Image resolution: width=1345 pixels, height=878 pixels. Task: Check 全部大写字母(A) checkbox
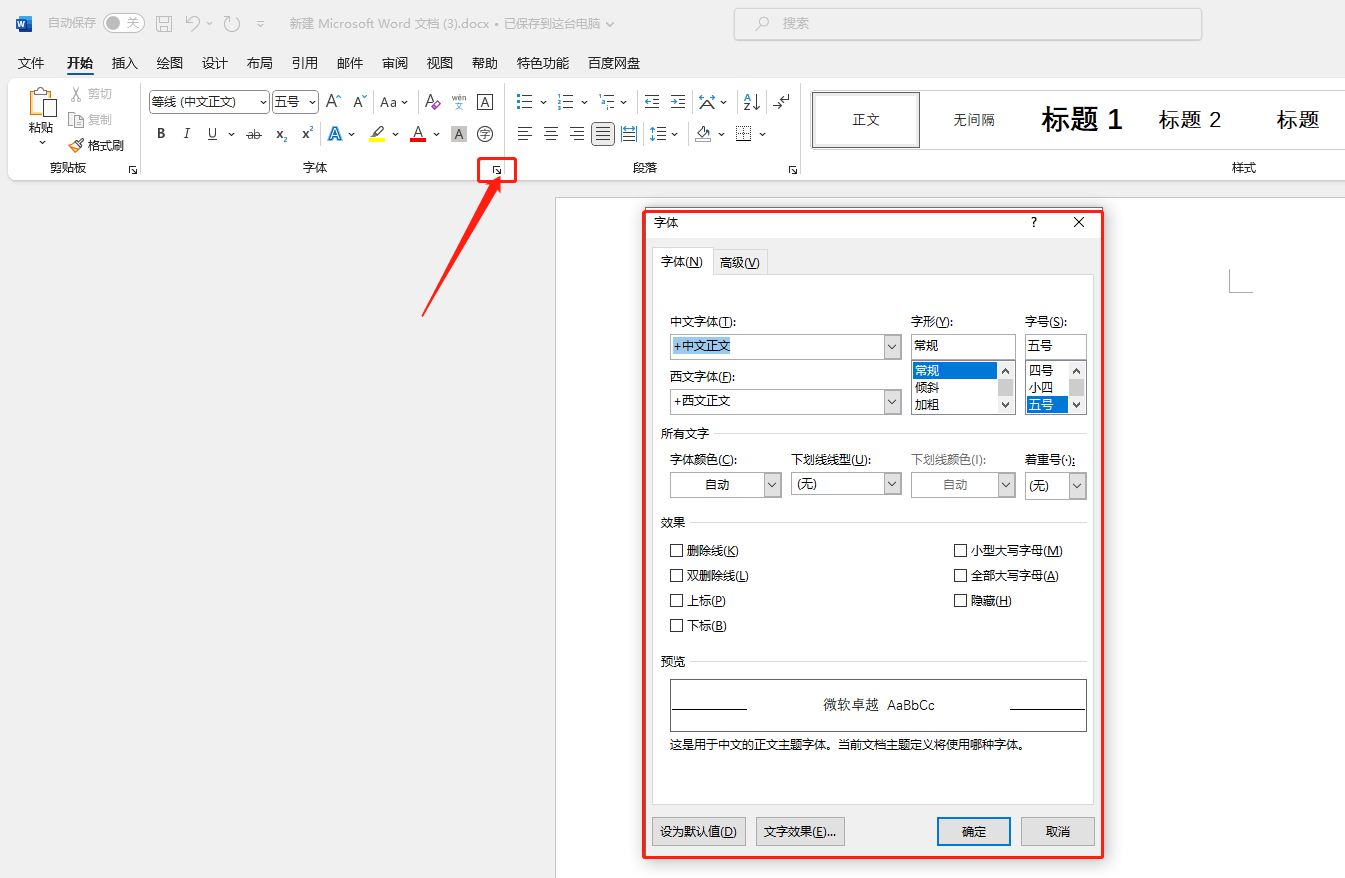961,576
